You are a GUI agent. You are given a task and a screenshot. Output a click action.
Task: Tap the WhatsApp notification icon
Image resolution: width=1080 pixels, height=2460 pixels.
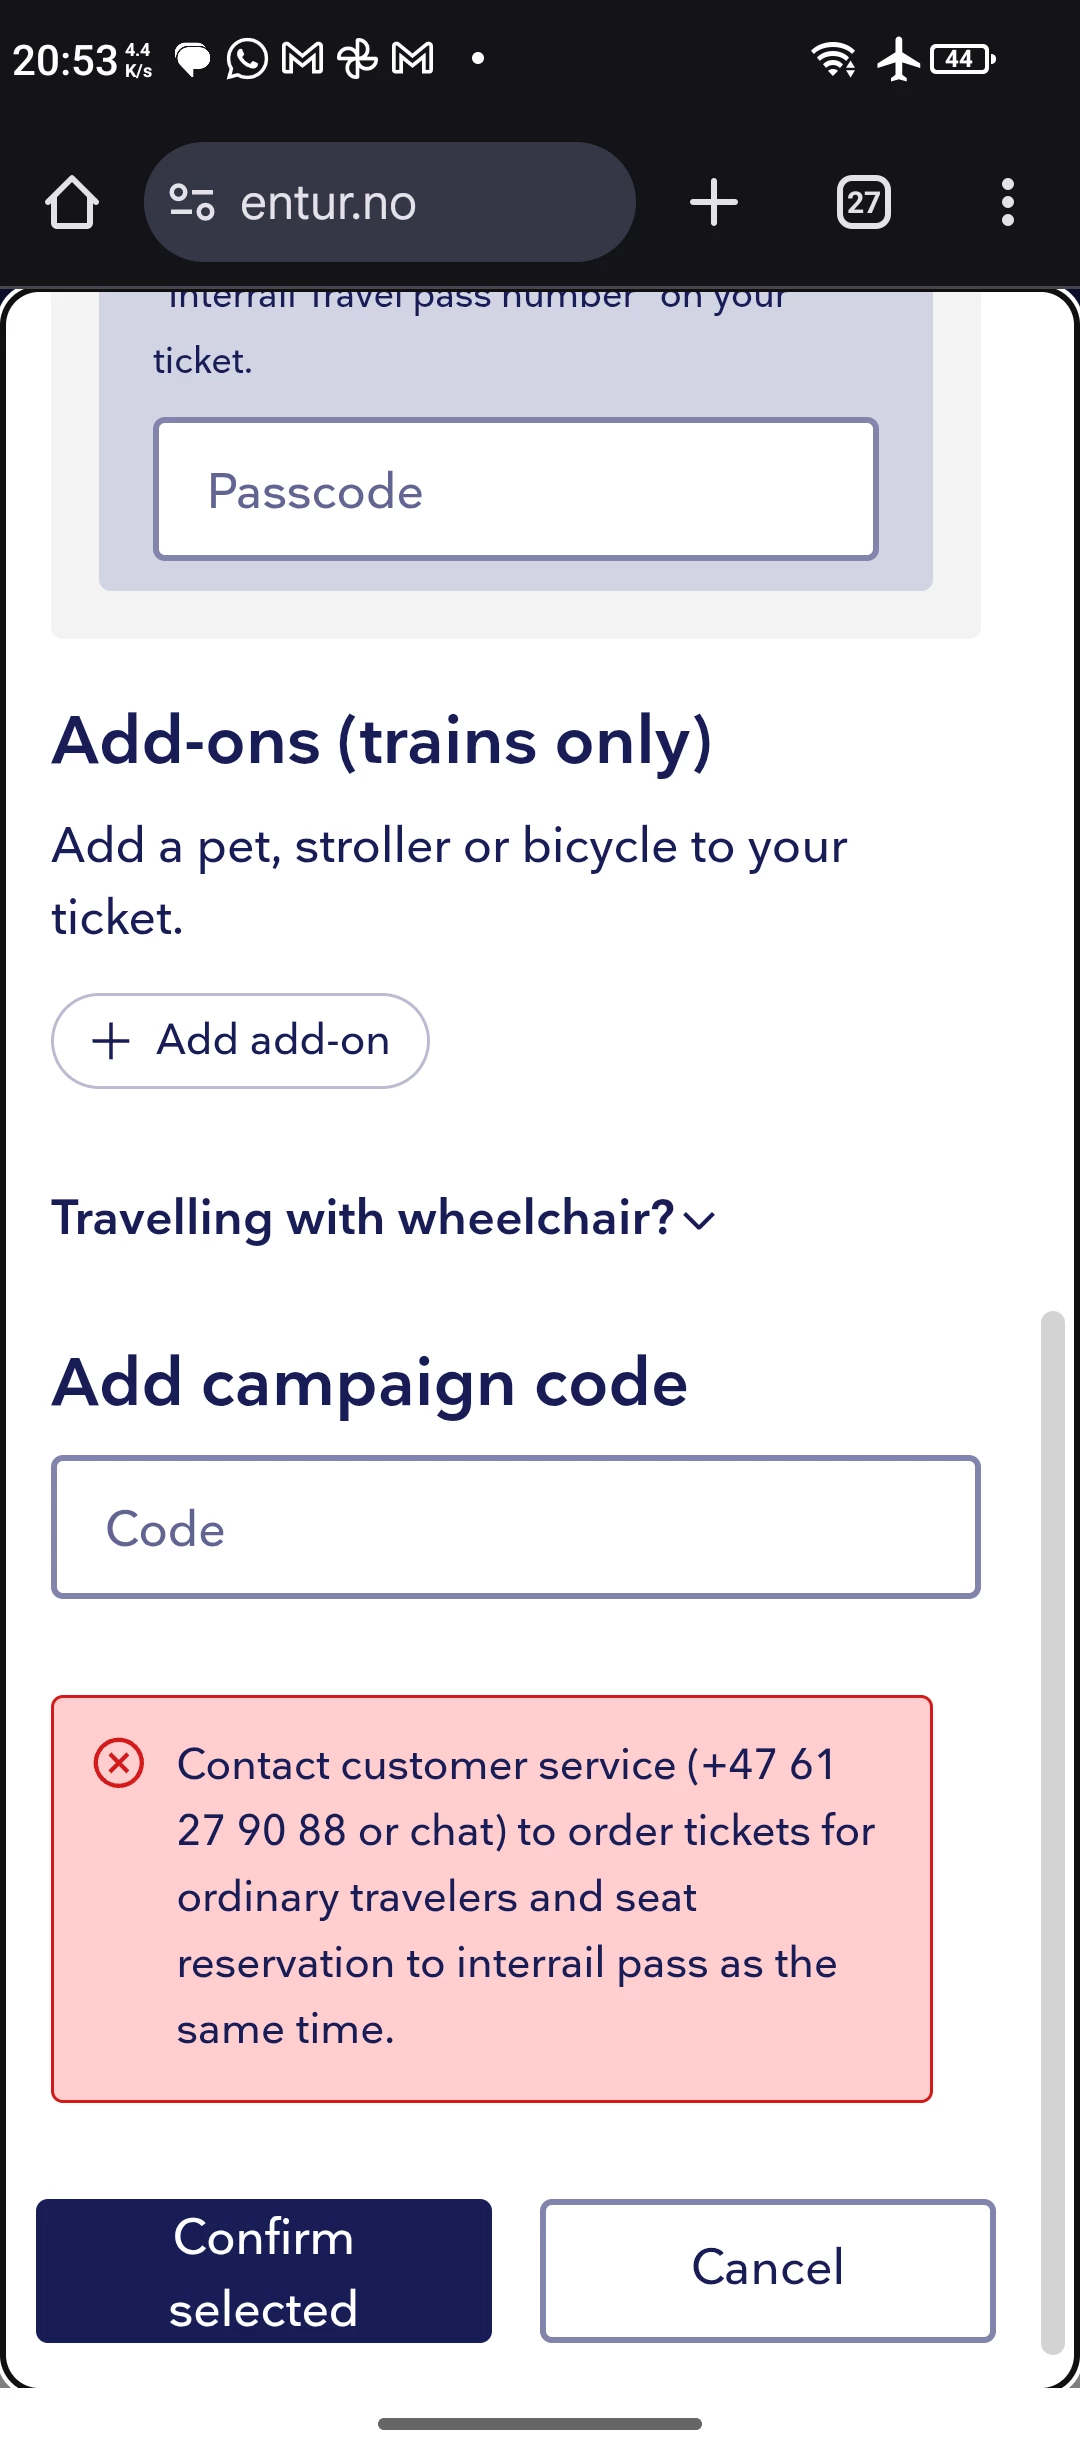(247, 59)
